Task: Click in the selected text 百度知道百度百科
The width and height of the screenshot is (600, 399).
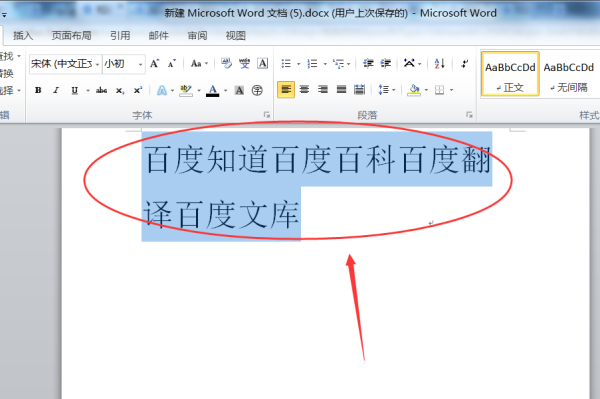Action: click(270, 160)
